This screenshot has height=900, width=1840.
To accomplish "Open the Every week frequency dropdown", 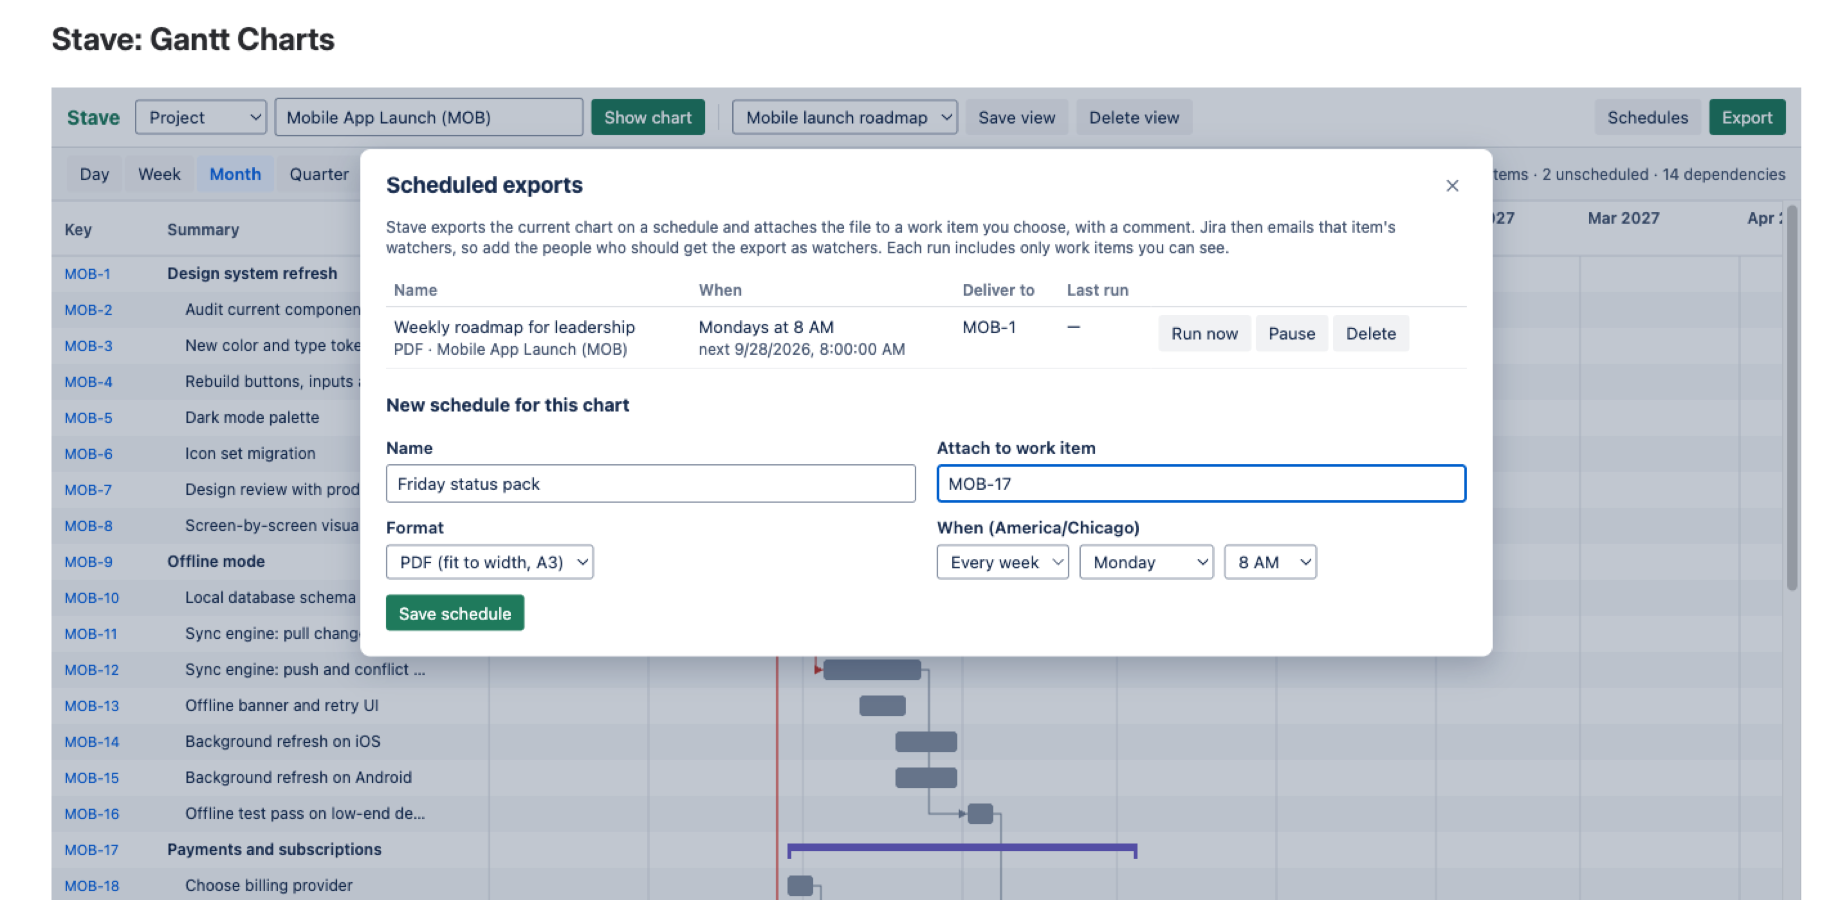I will pyautogui.click(x=1003, y=562).
